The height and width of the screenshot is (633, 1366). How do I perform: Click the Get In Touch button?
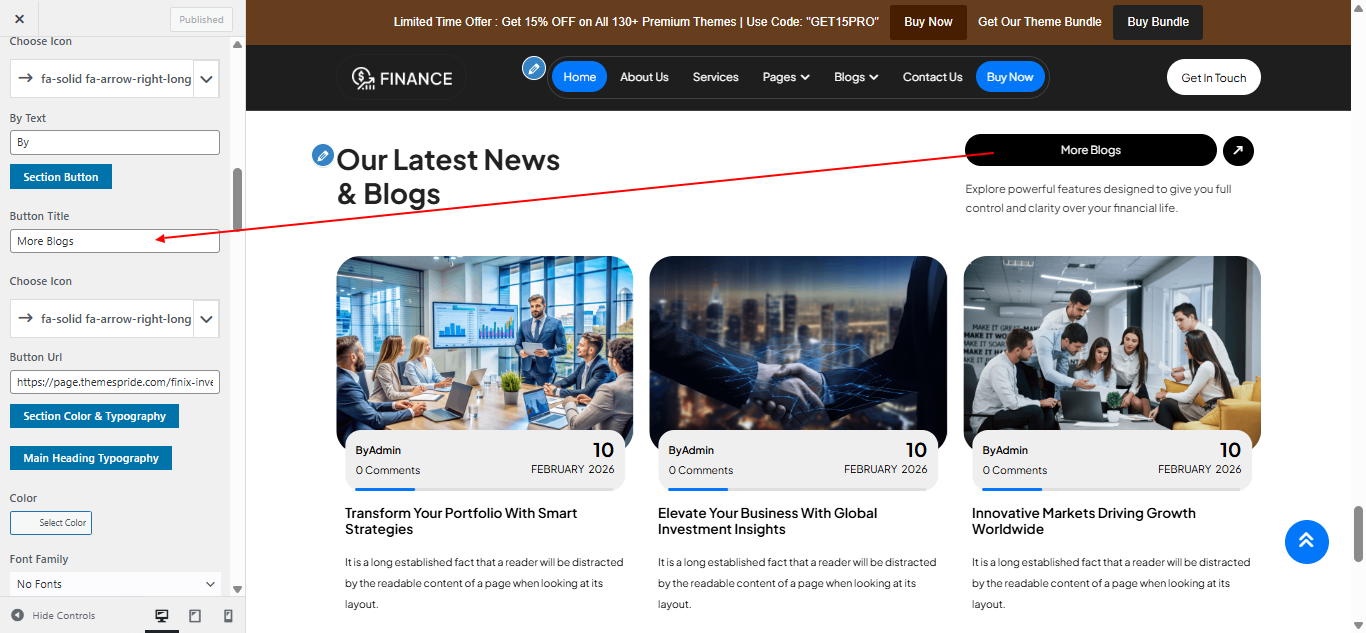coord(1213,78)
